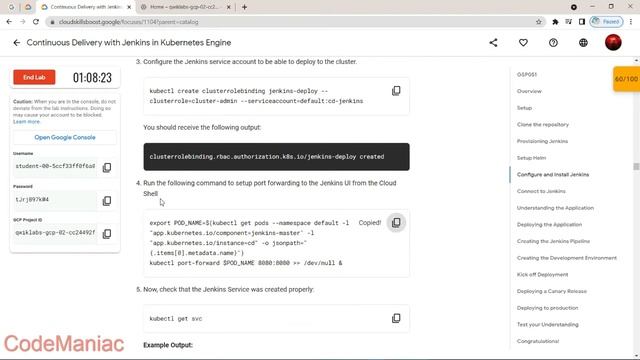The width and height of the screenshot is (640, 360).
Task: Open Chrome's three-dot menu
Action: [x=631, y=22]
